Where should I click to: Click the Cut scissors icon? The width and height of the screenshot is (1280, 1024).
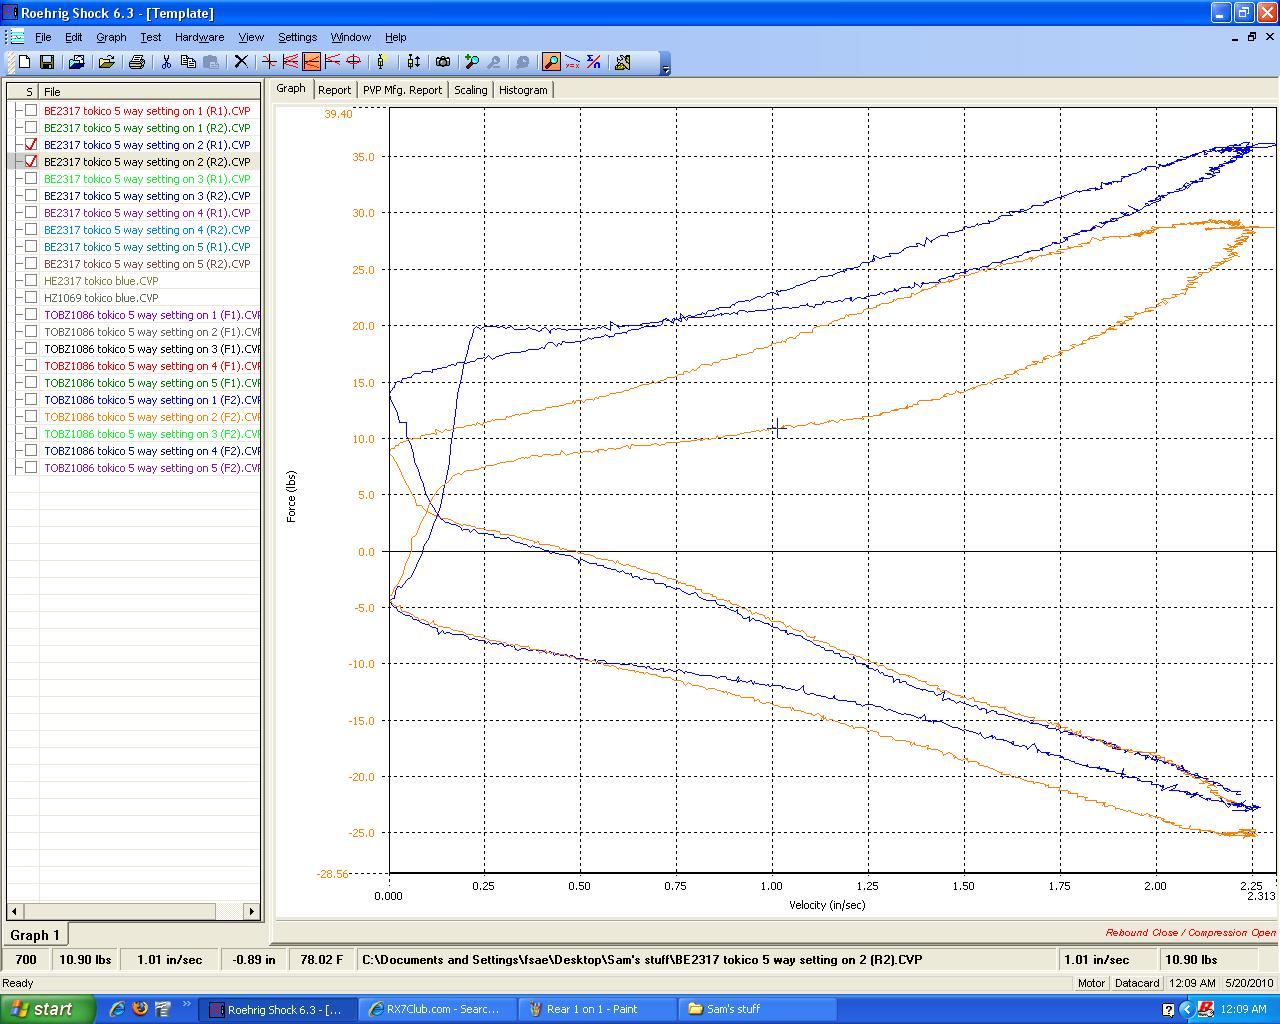coord(166,62)
